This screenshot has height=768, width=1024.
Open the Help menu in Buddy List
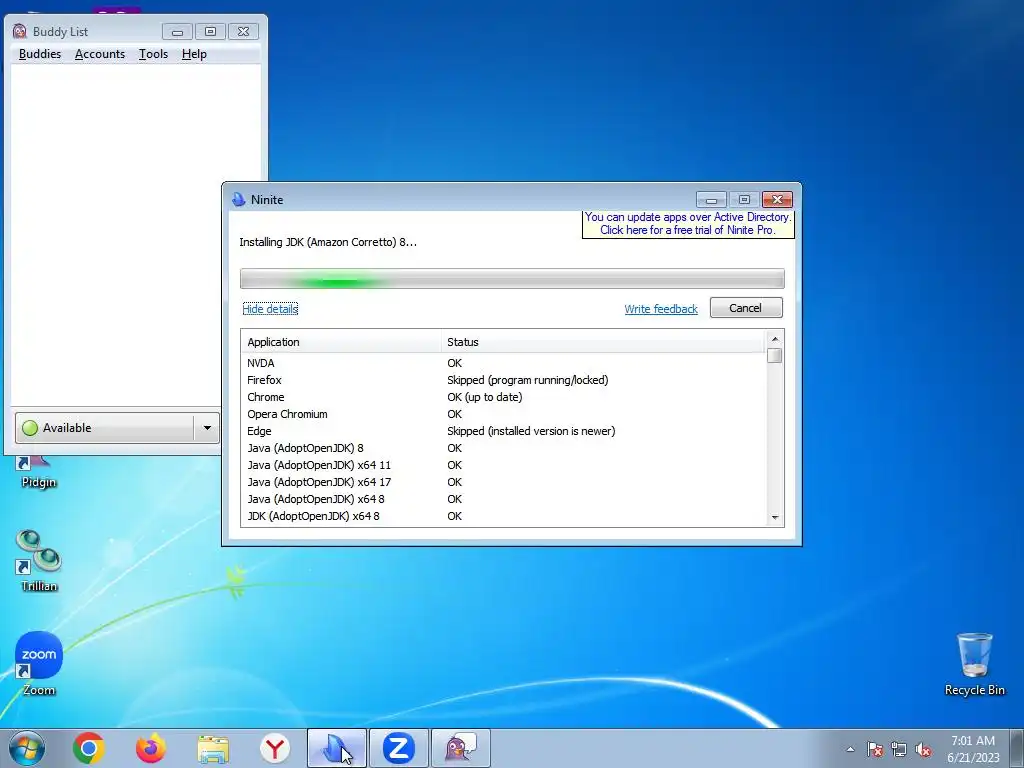point(194,54)
